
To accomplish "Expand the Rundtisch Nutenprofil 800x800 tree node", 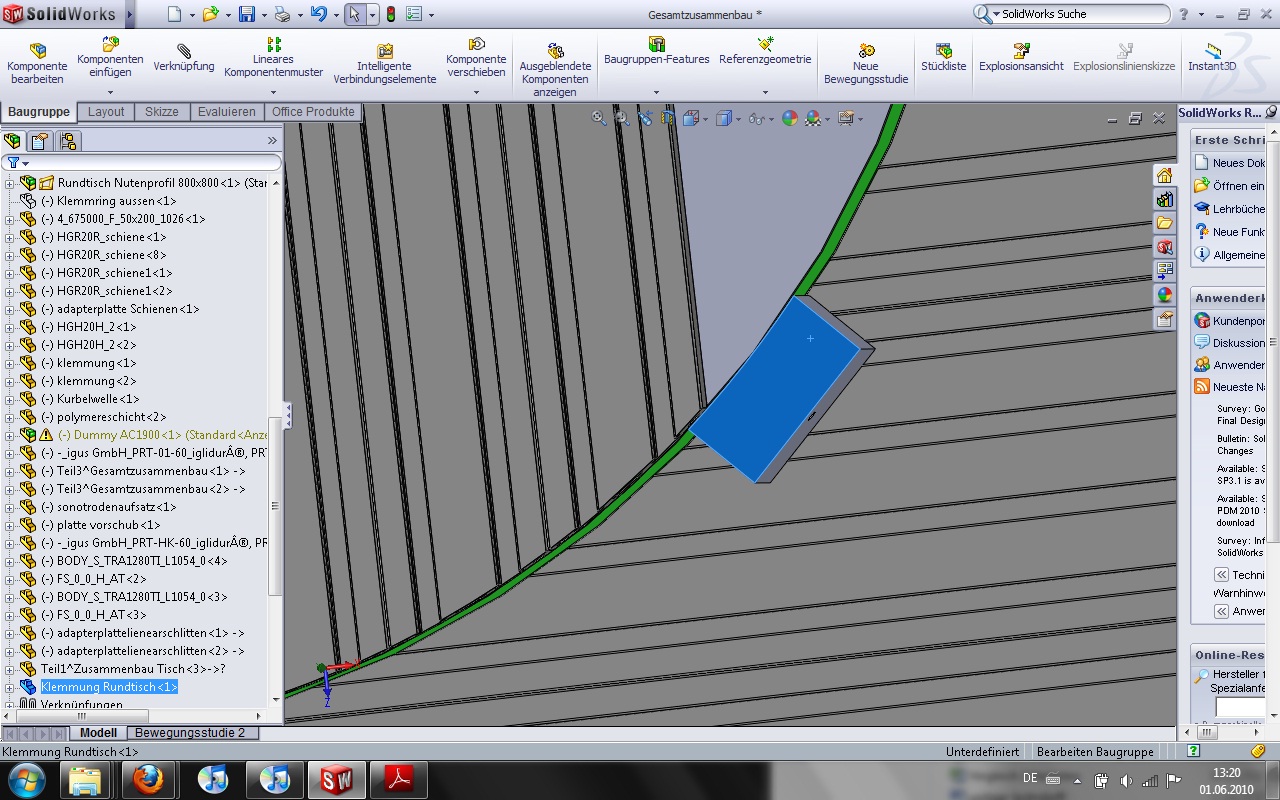I will pos(10,183).
